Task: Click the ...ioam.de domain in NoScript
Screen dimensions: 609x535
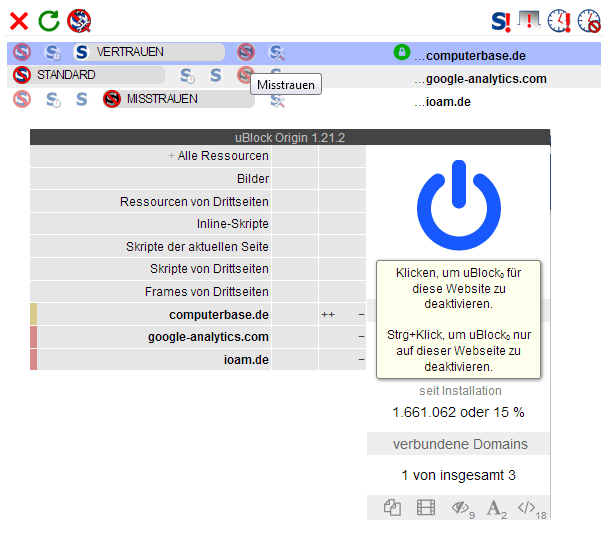Action: [442, 102]
